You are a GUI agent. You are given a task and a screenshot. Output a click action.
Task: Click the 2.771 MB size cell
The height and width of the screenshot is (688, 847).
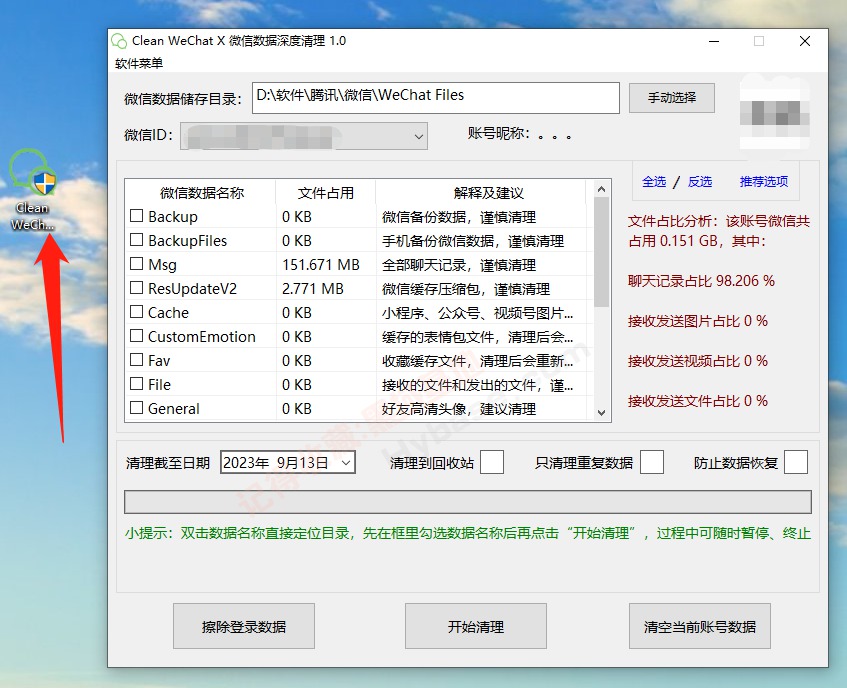pyautogui.click(x=313, y=288)
